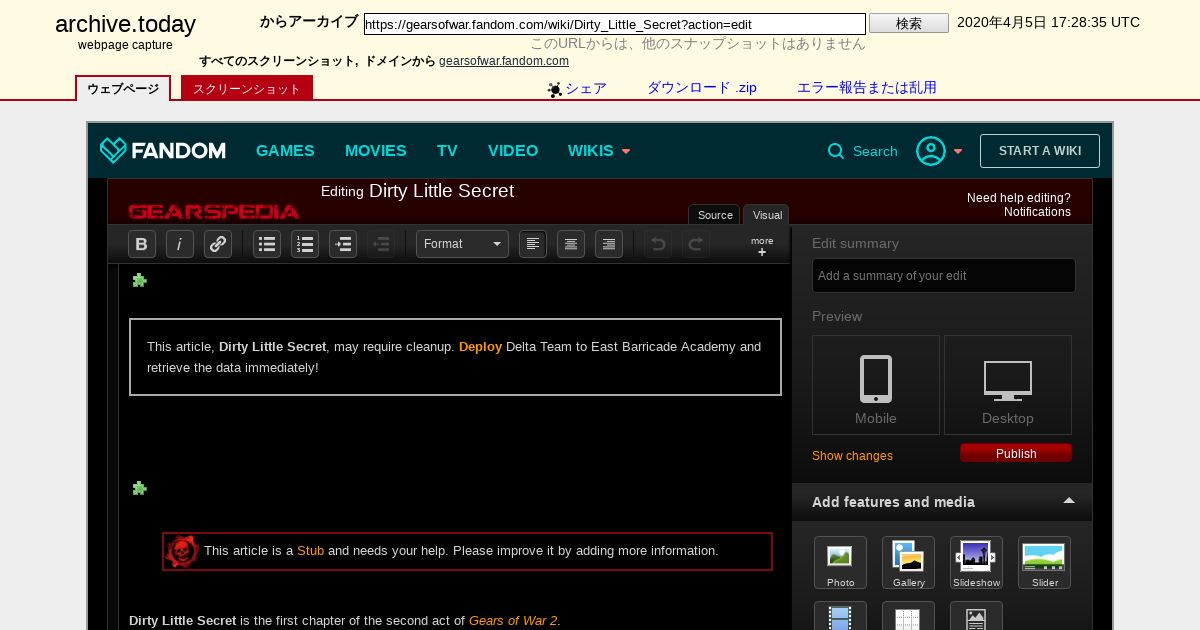
Task: Center align the text
Action: [x=571, y=244]
